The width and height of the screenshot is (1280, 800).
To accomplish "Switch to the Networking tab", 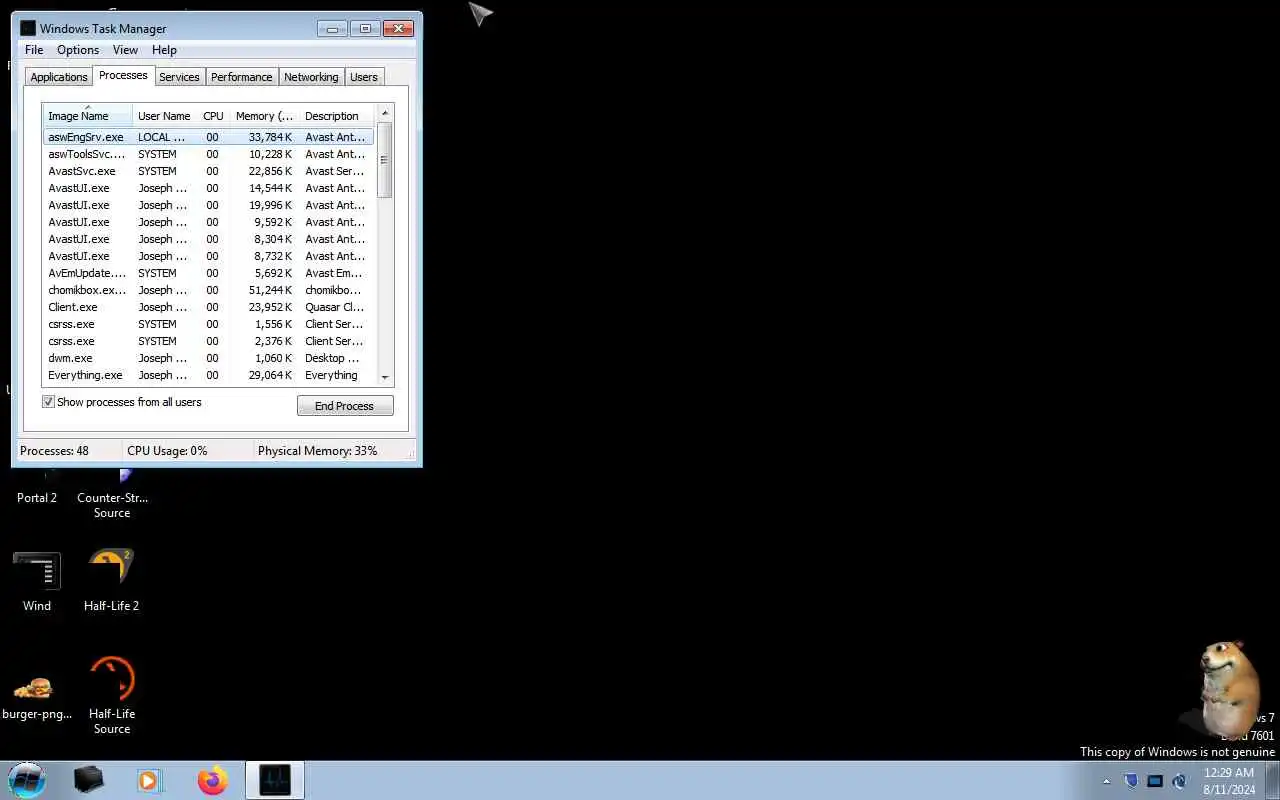I will (x=311, y=77).
